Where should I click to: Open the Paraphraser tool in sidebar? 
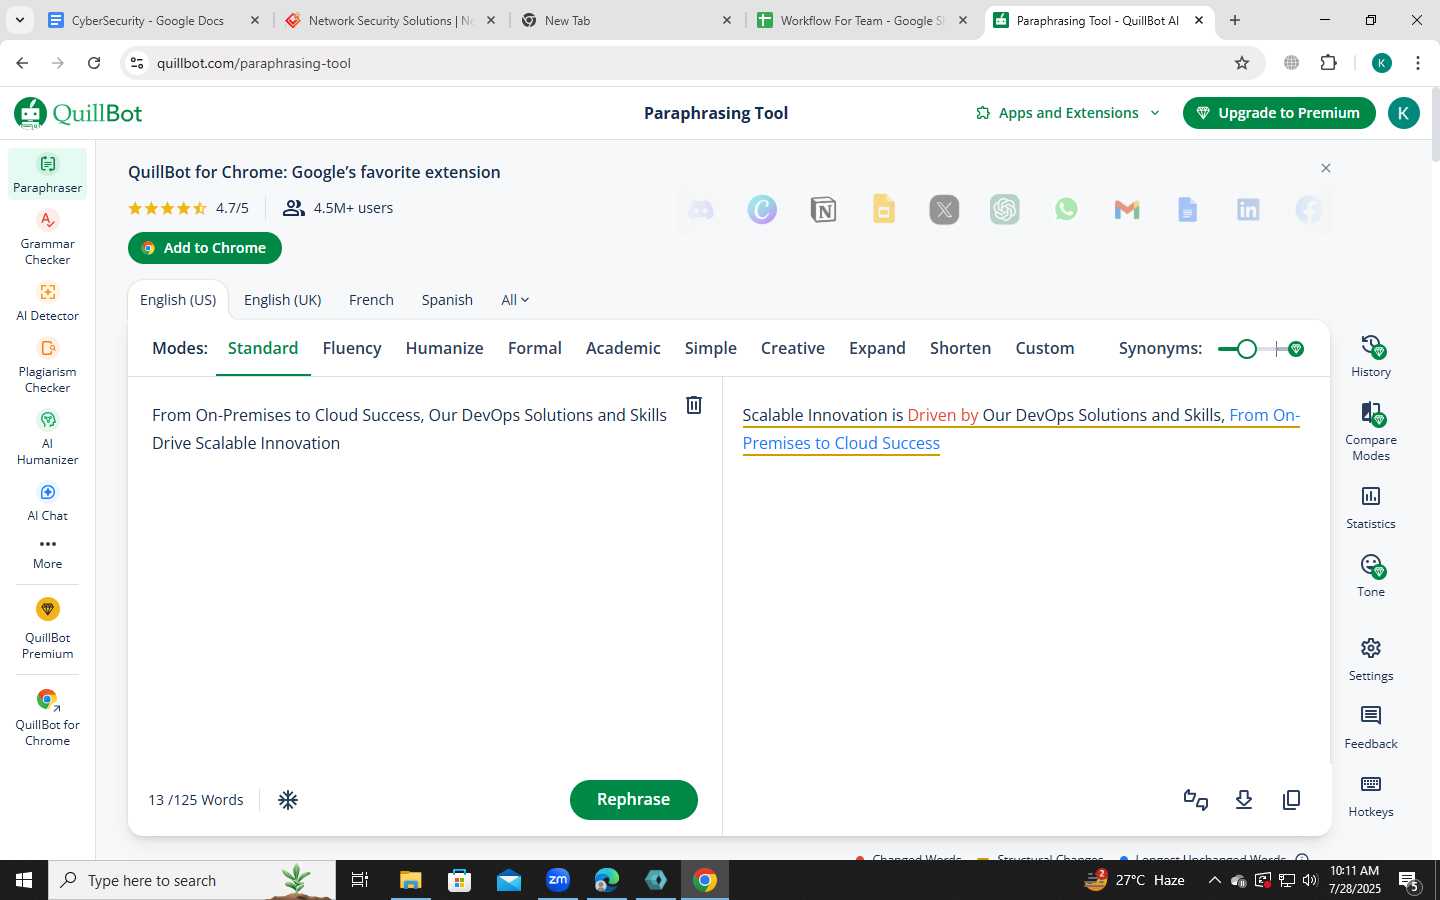tap(47, 174)
